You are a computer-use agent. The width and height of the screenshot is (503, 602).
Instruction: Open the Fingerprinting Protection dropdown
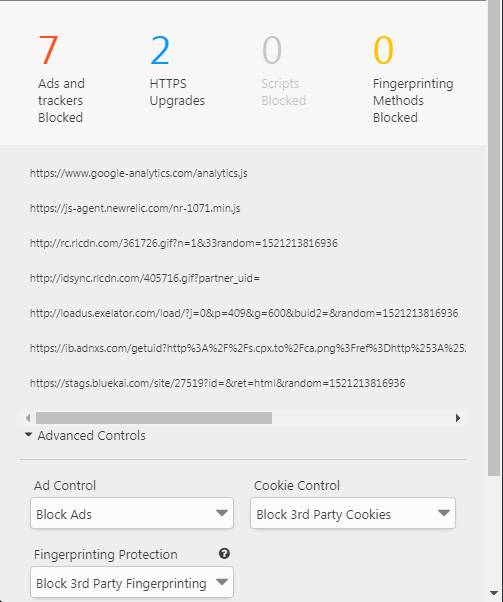[132, 582]
